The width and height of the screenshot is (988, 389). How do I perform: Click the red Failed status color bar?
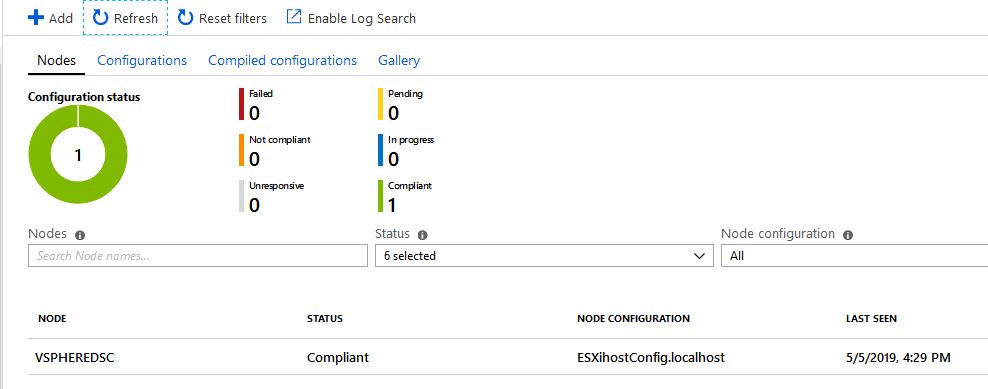241,104
